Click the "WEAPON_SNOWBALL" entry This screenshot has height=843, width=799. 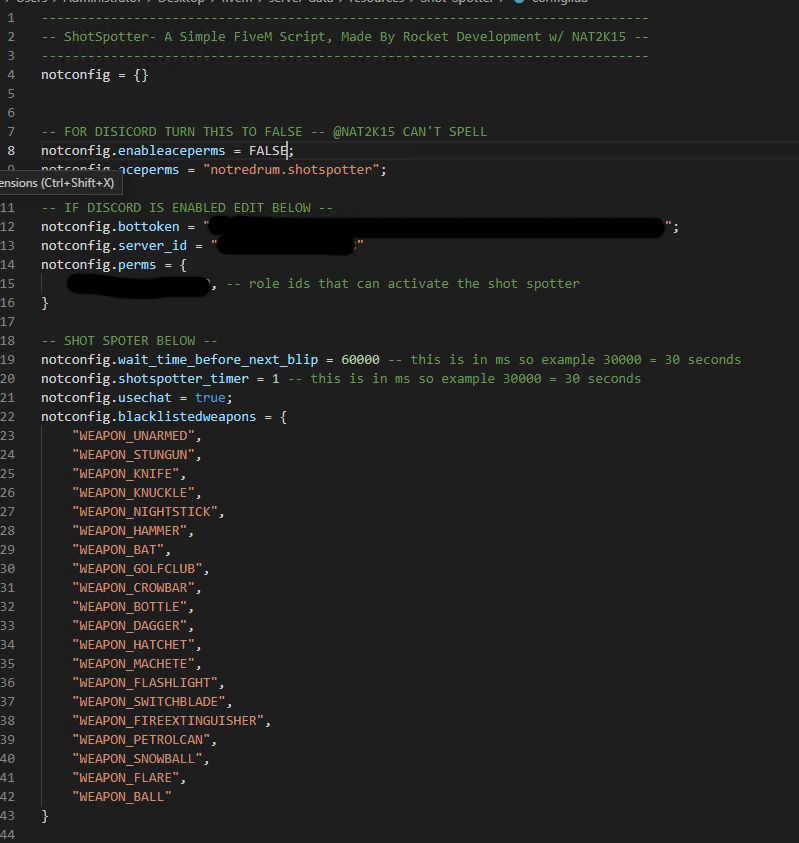(140, 758)
